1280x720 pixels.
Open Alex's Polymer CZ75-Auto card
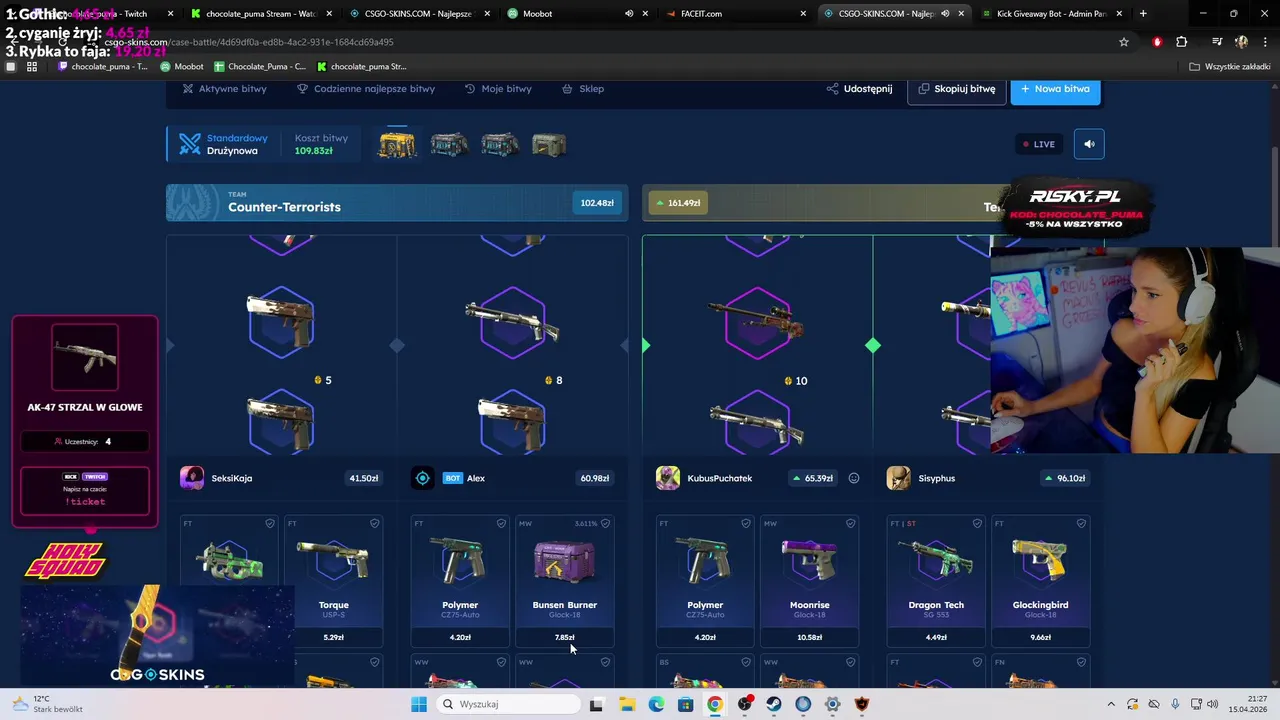(x=460, y=580)
